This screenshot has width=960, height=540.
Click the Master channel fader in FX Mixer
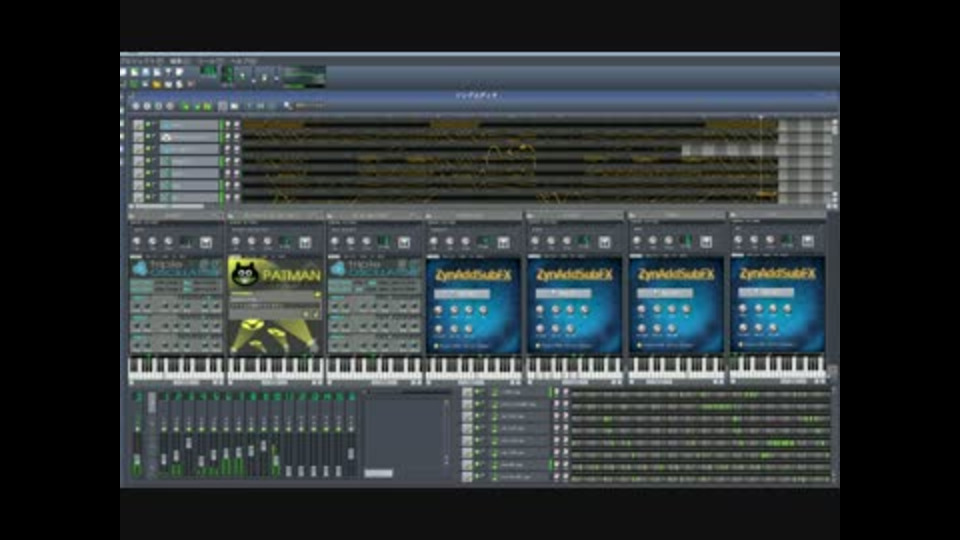(x=137, y=460)
